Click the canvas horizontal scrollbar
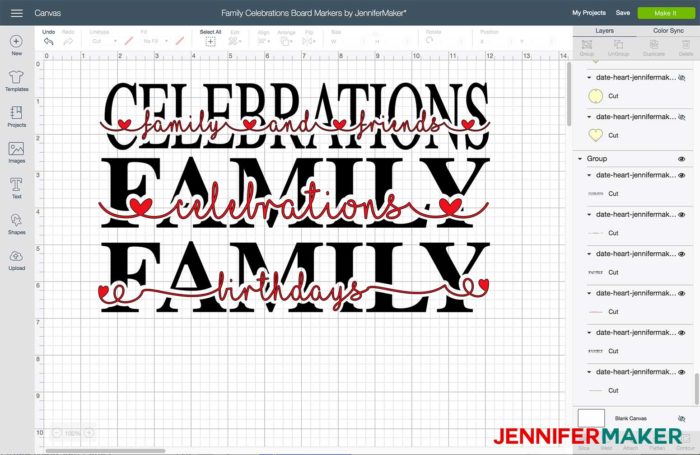Viewport: 700px width, 455px height. 105,451
